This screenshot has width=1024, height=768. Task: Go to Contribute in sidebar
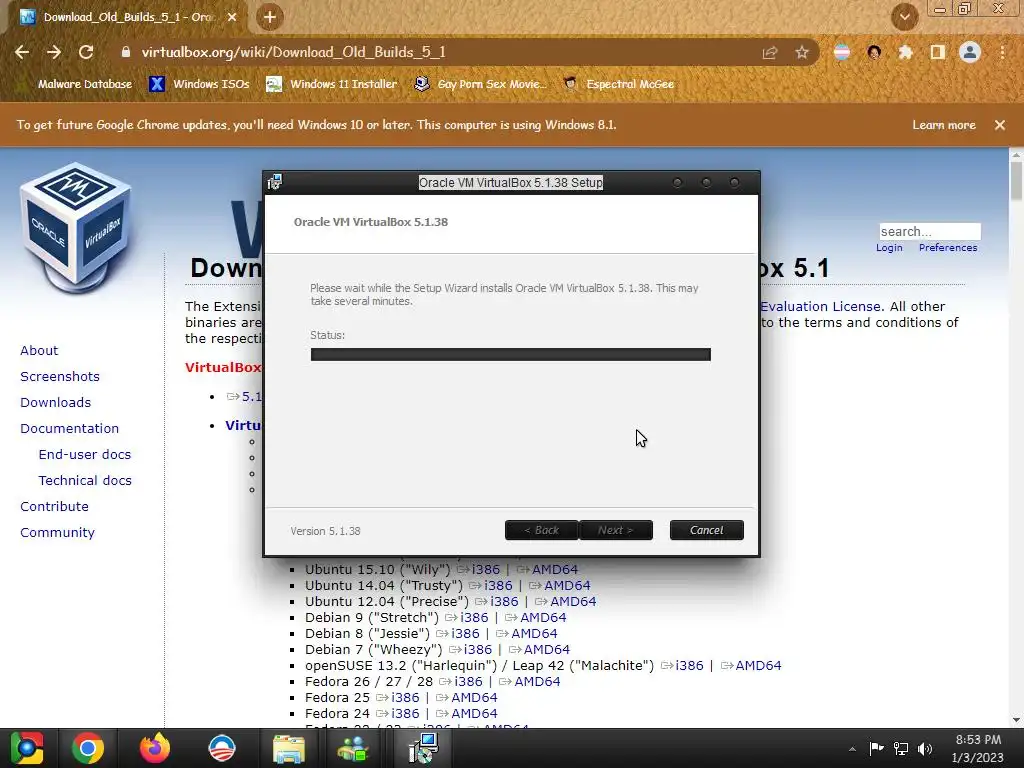(x=54, y=507)
